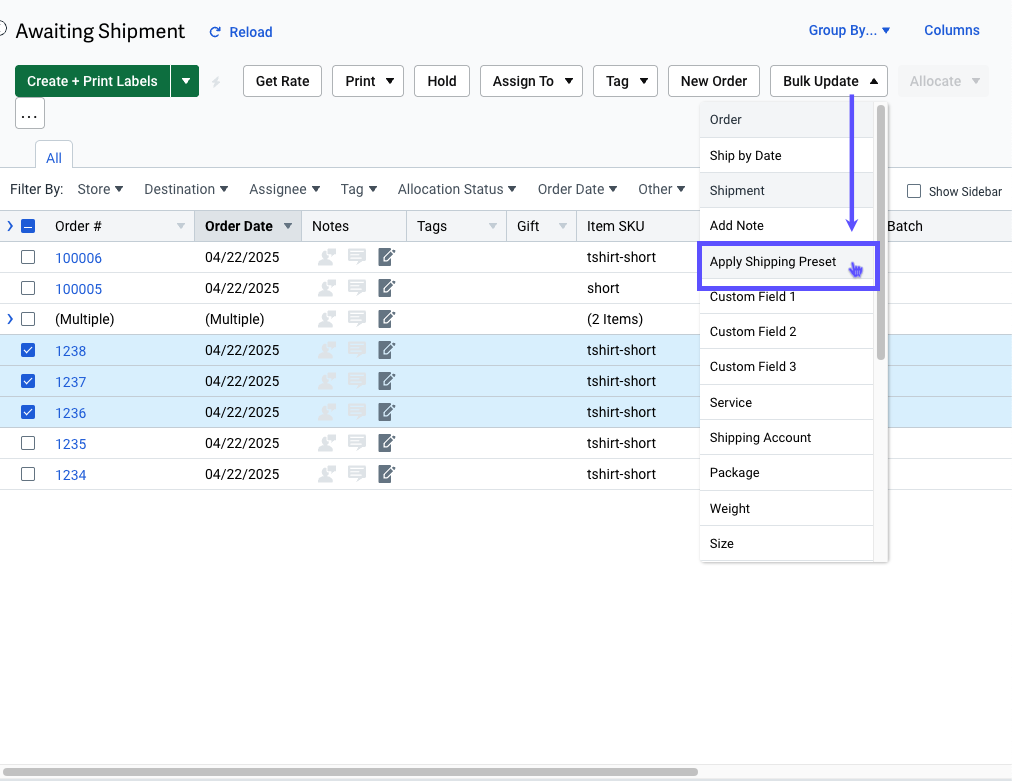Image resolution: width=1012 pixels, height=781 pixels.
Task: Open the Tags column menu arrow
Action: [493, 226]
